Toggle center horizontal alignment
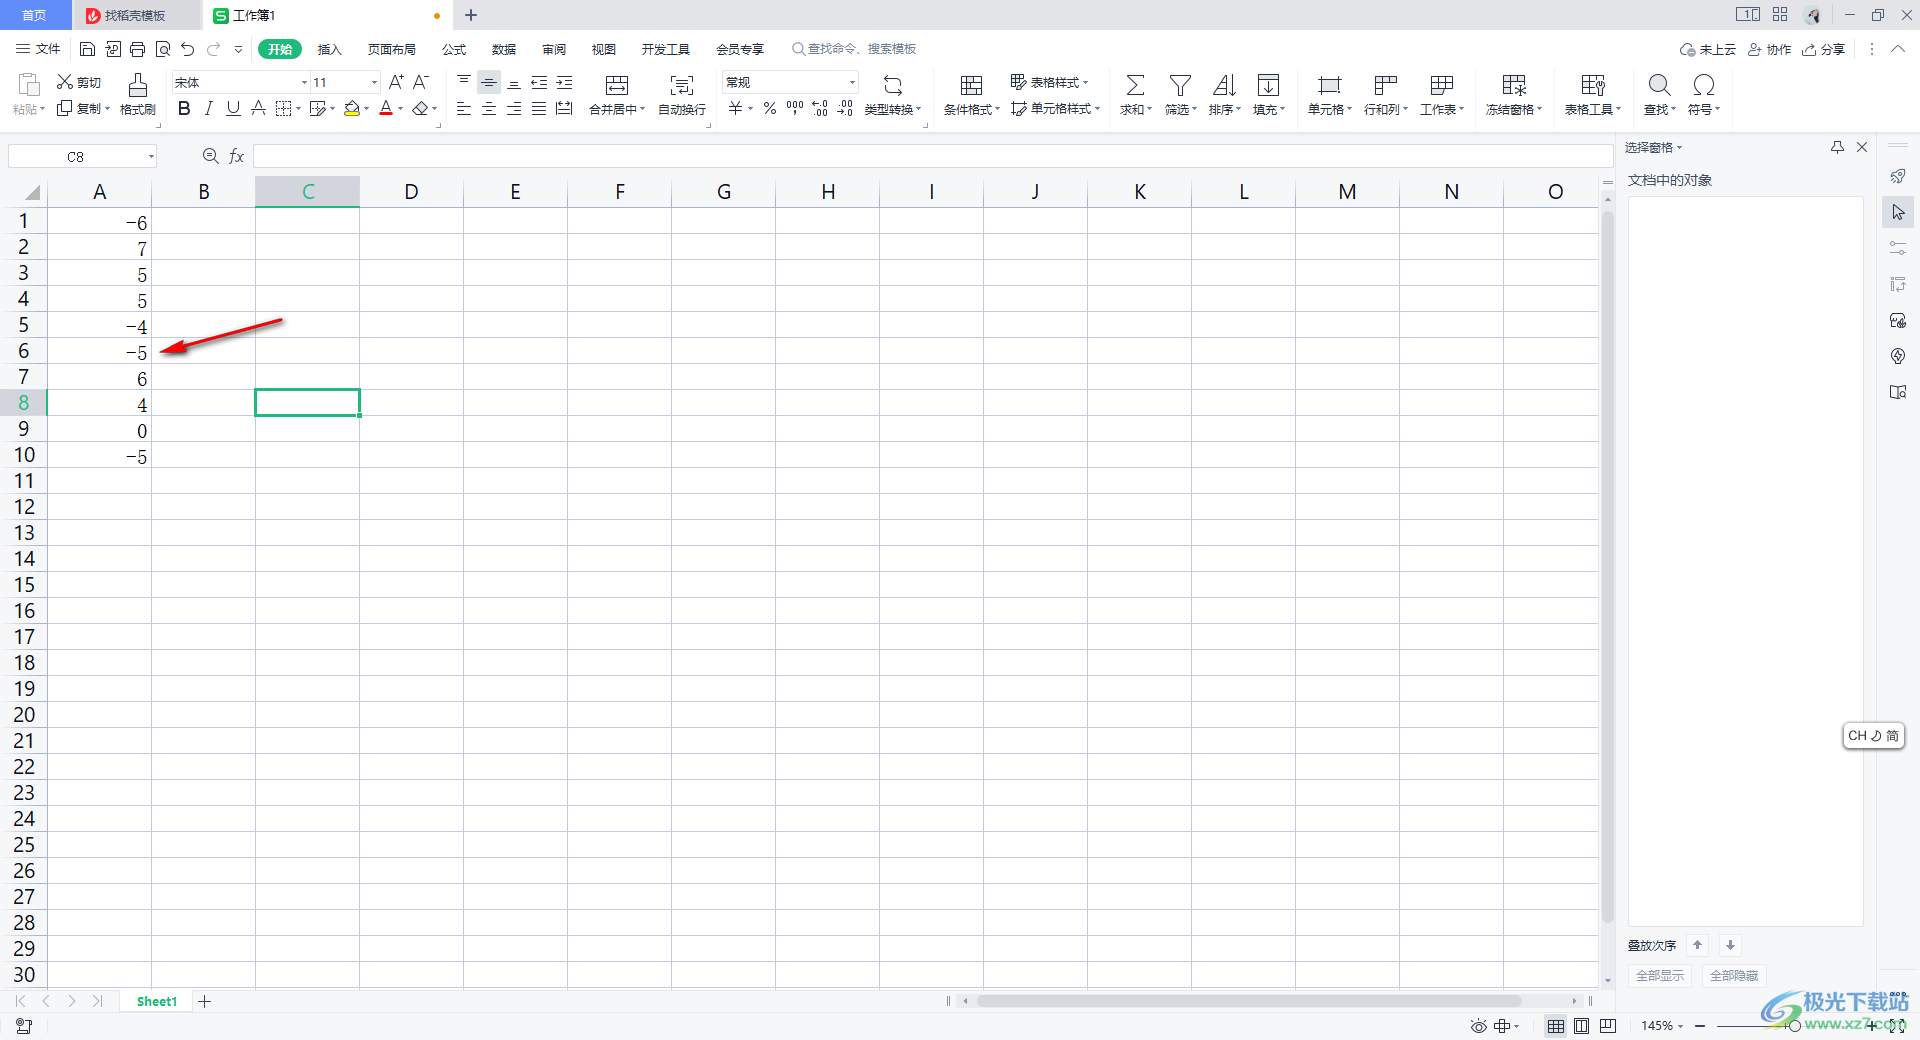1920x1040 pixels. click(x=489, y=108)
